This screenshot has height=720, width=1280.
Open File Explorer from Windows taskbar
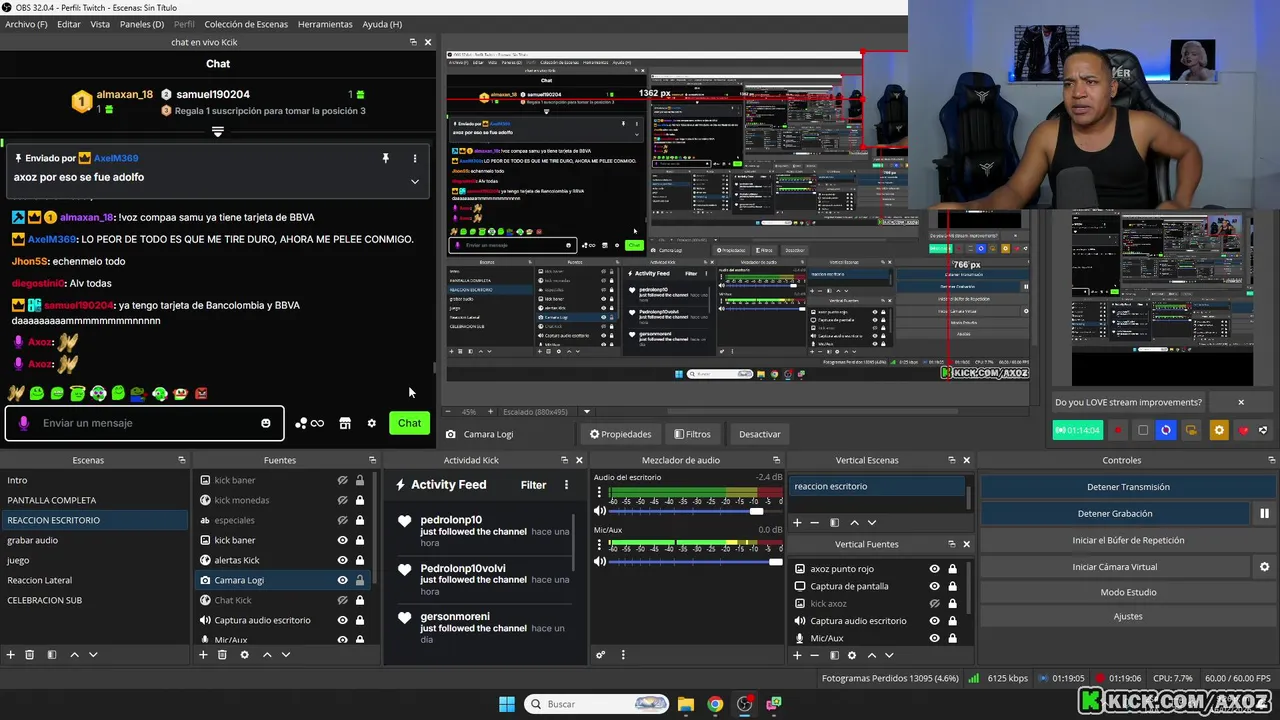pyautogui.click(x=686, y=704)
